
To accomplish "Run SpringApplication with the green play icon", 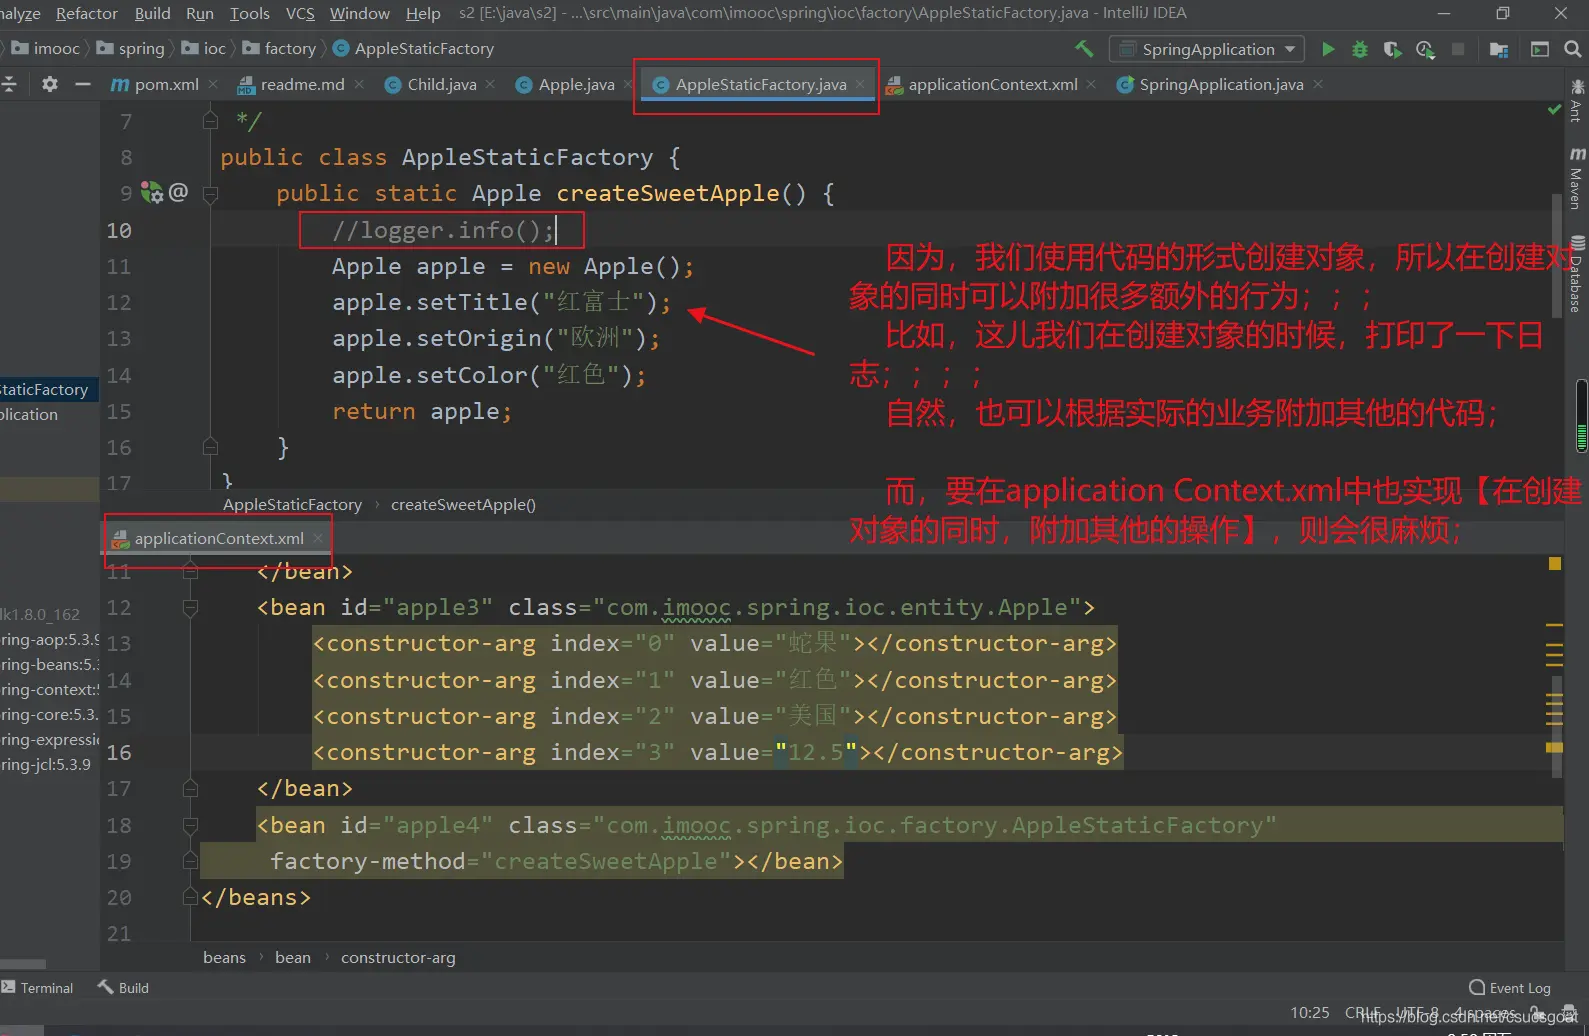I will 1328,49.
